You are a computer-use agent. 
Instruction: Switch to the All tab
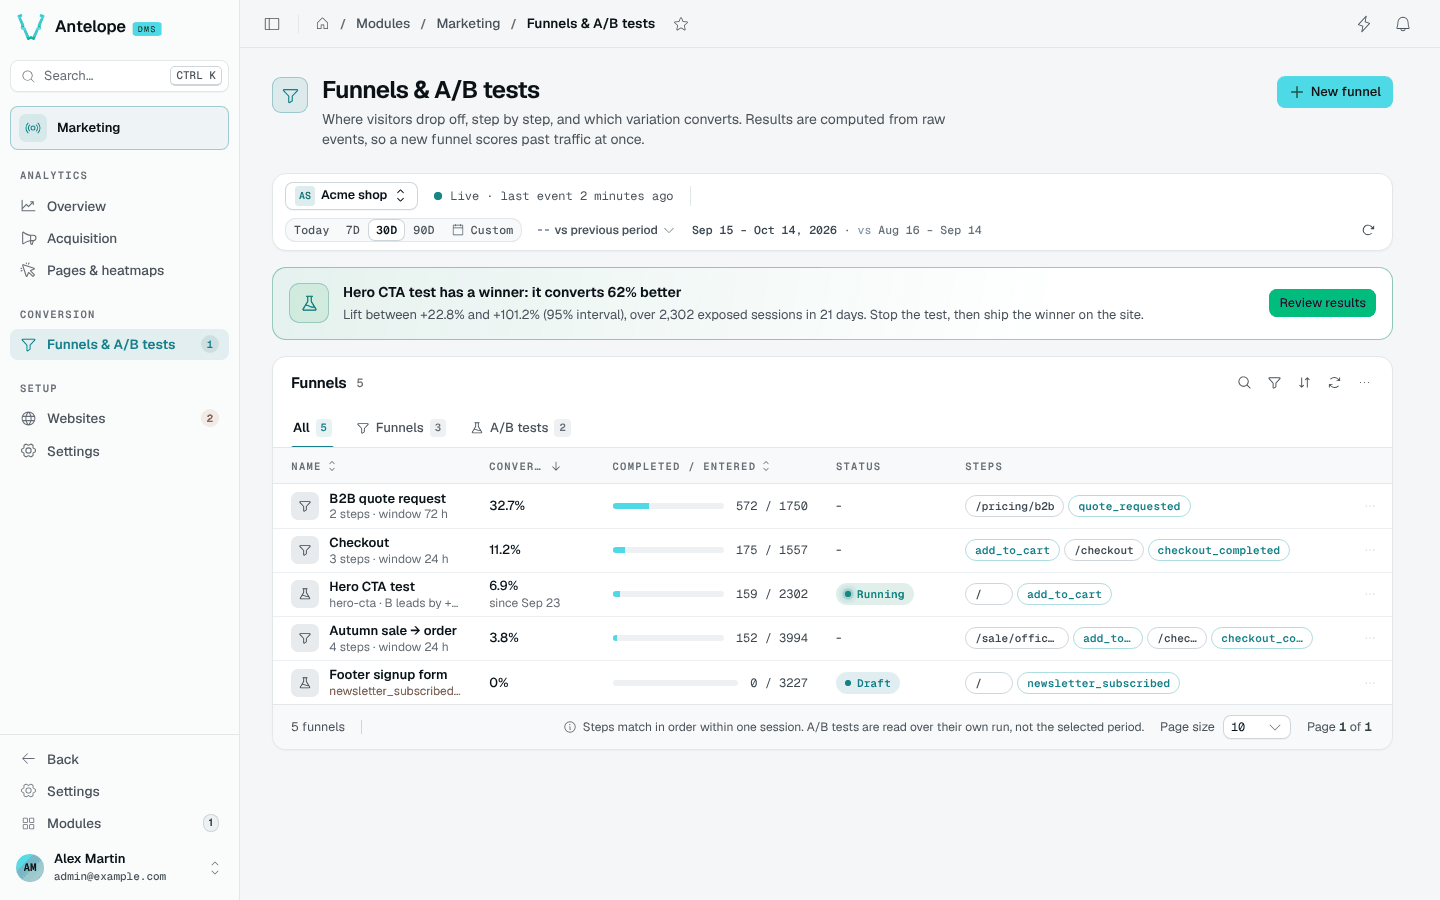(x=311, y=428)
